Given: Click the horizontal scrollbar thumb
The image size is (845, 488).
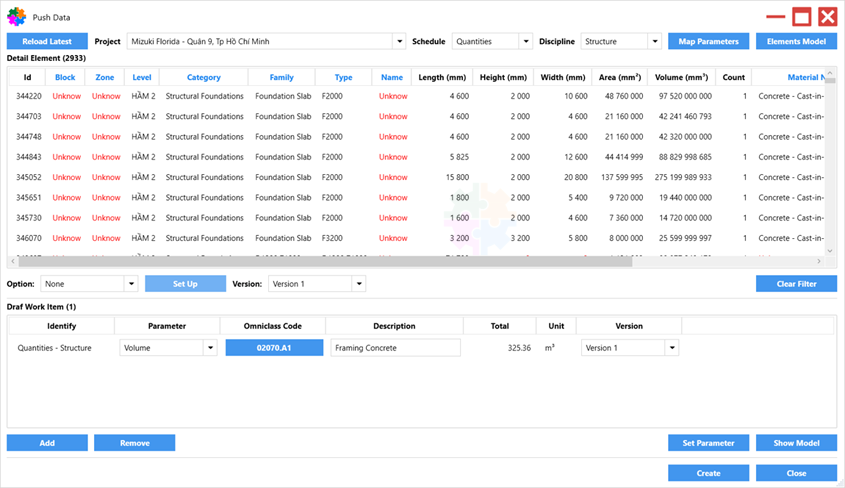Looking at the screenshot, I should 325,261.
